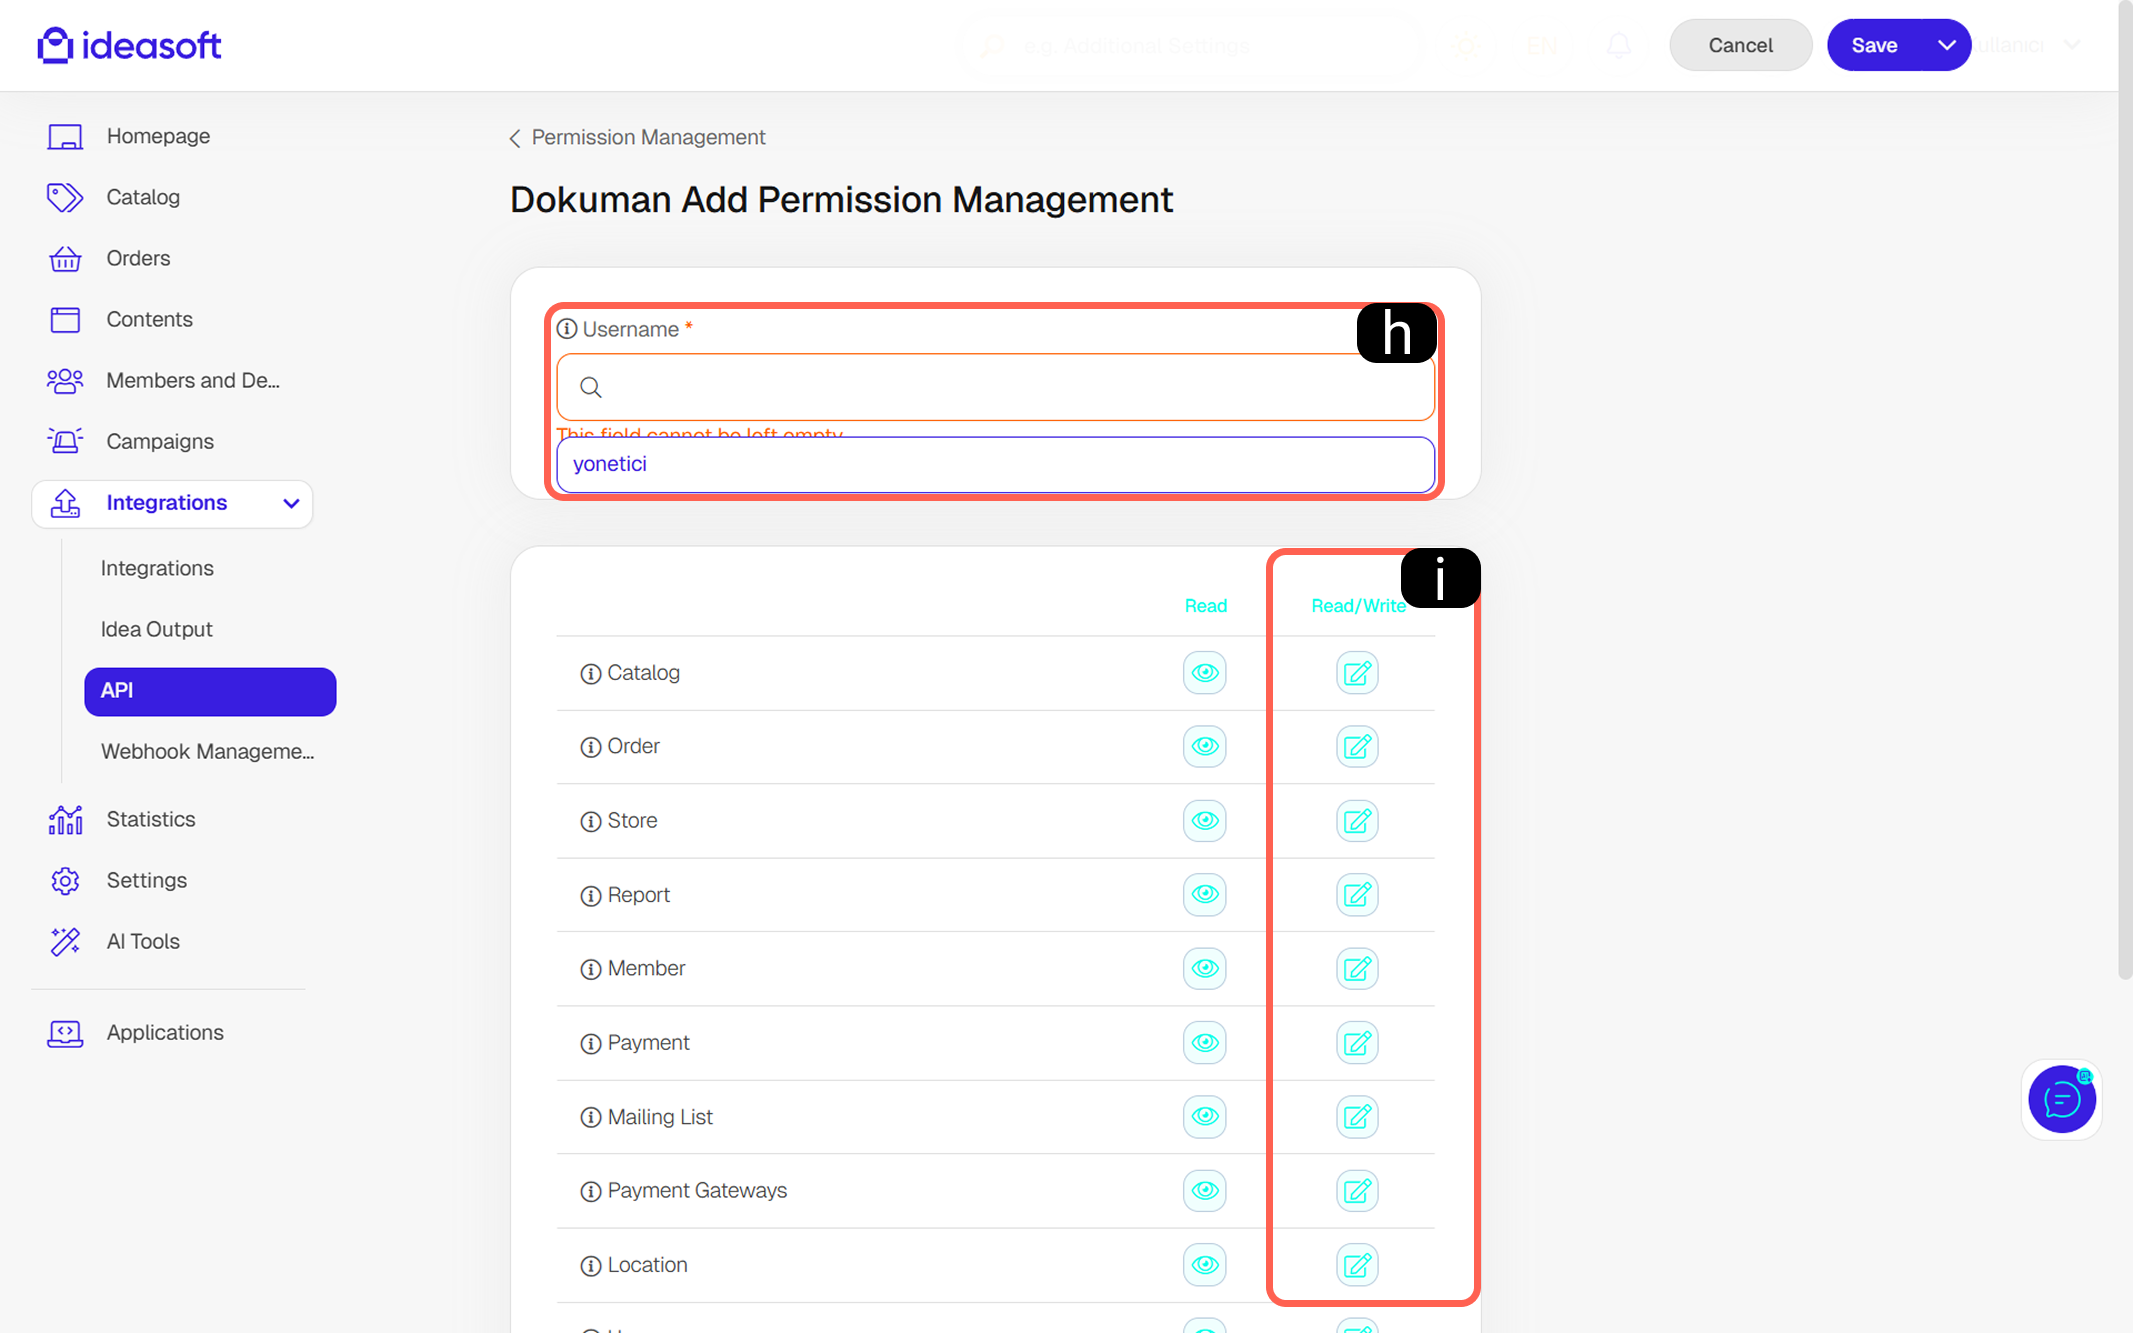
Task: Click the Orders basket icon
Action: point(65,258)
